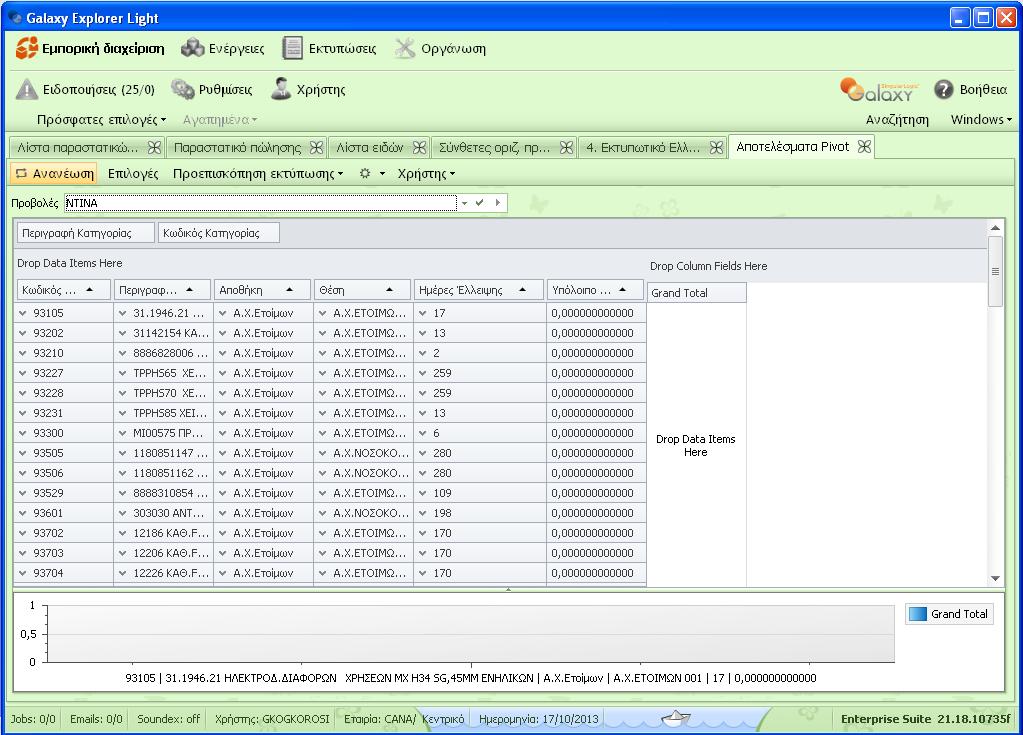Open the toolbar Χρήστης dropdown
Screen dimensions: 1023x735
point(426,173)
